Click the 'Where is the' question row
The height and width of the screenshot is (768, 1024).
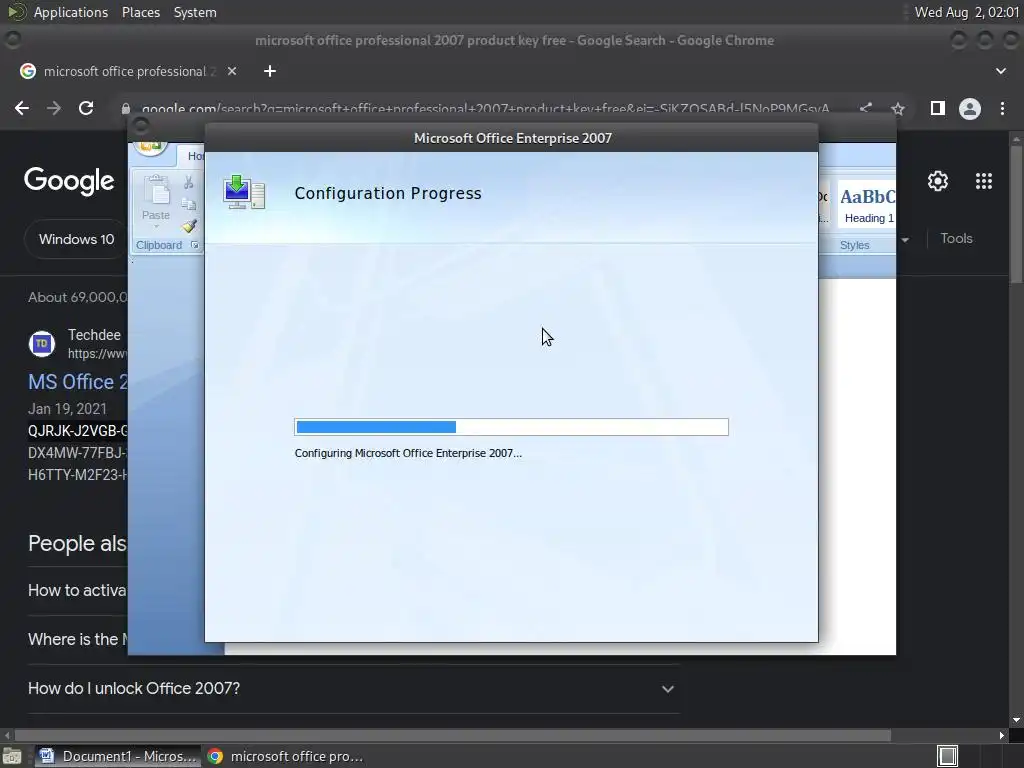pos(77,639)
